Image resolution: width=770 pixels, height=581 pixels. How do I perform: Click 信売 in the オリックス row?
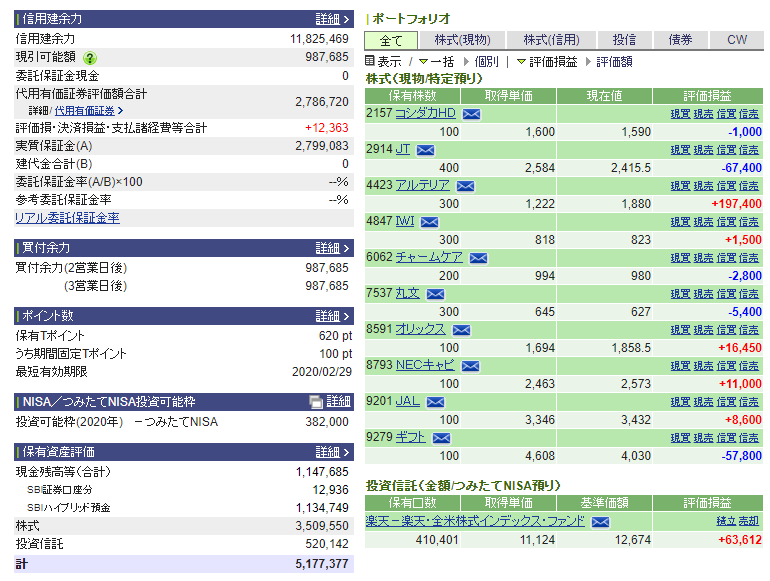coord(749,330)
